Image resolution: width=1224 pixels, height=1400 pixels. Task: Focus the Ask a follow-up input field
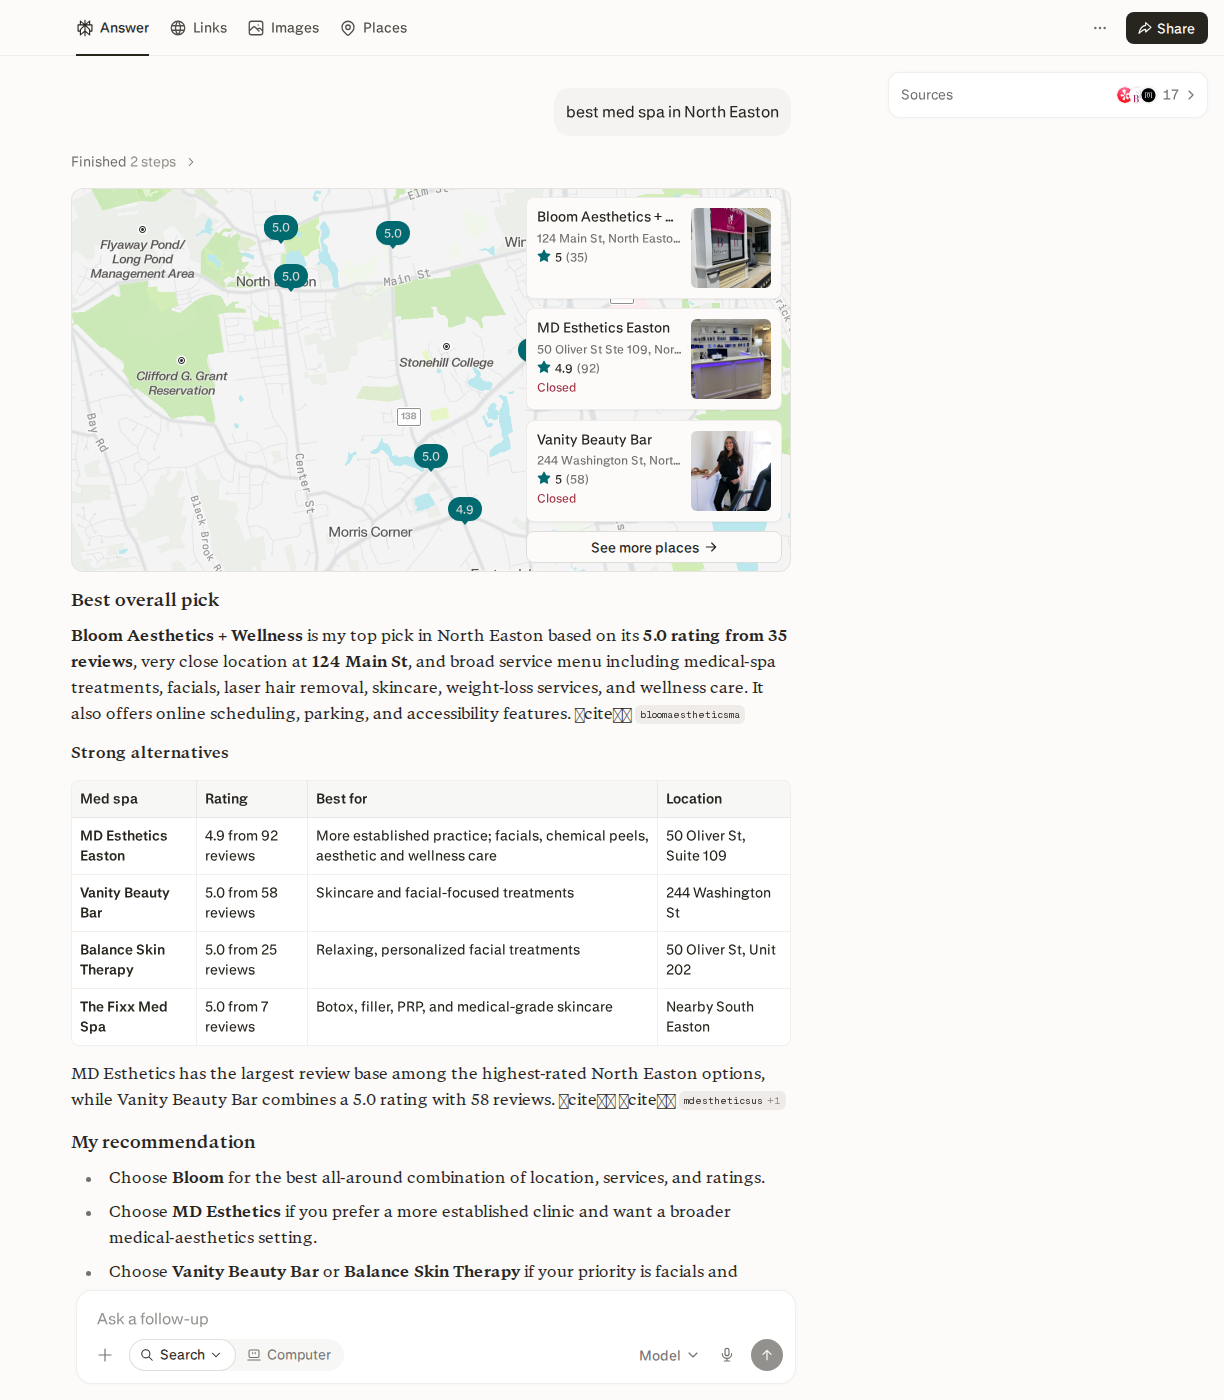[436, 1319]
